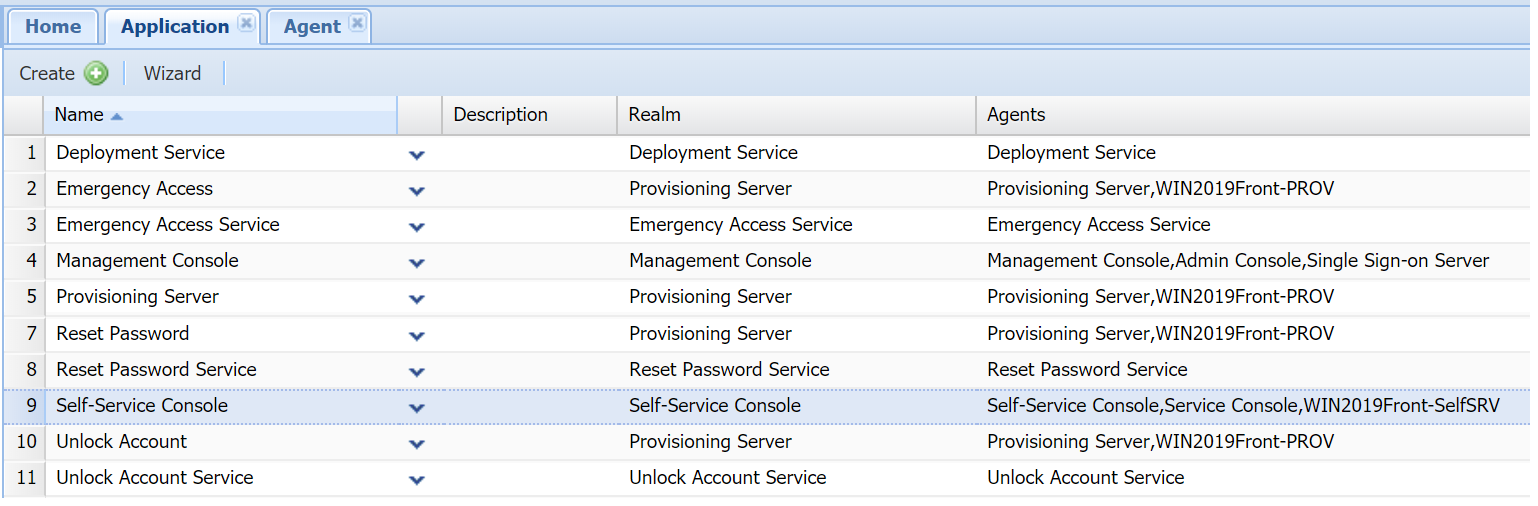1538x506 pixels.
Task: Select the Description column header
Action: (500, 115)
